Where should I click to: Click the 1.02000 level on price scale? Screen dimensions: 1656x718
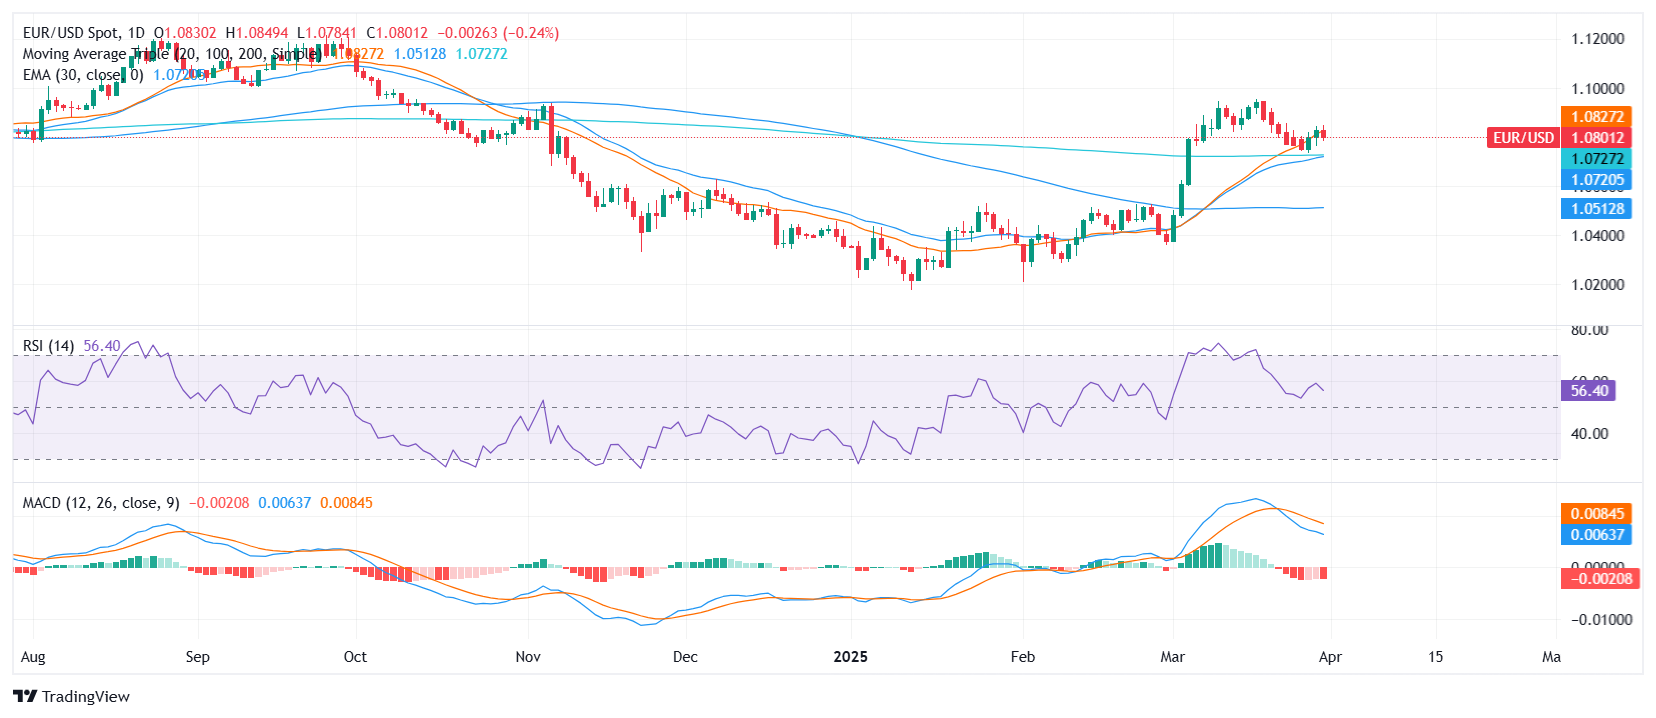(x=1597, y=285)
